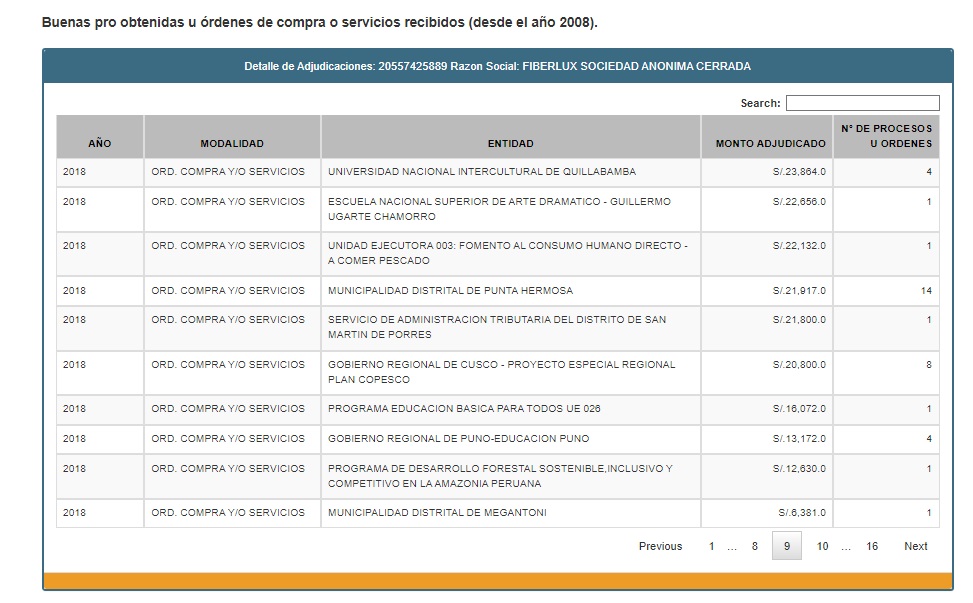This screenshot has height=603, width=973.
Task: Select Municipalidad Distrital de Punta Hermosa row
Action: (x=450, y=291)
